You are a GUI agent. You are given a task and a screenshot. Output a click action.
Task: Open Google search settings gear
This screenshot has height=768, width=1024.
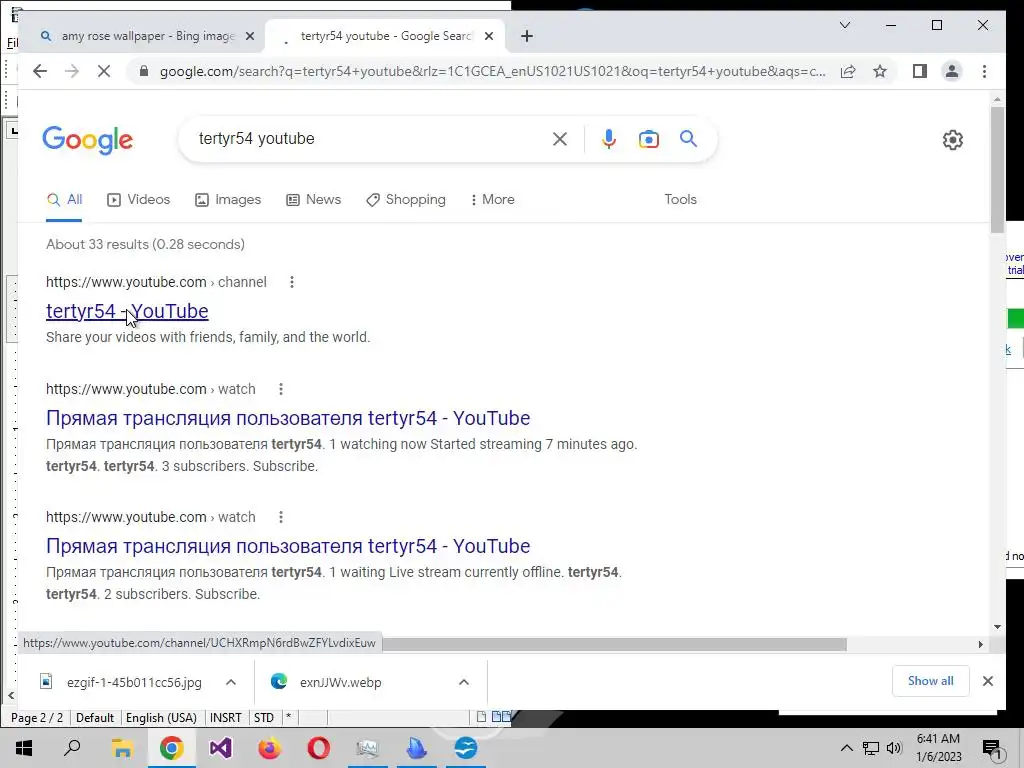[953, 140]
